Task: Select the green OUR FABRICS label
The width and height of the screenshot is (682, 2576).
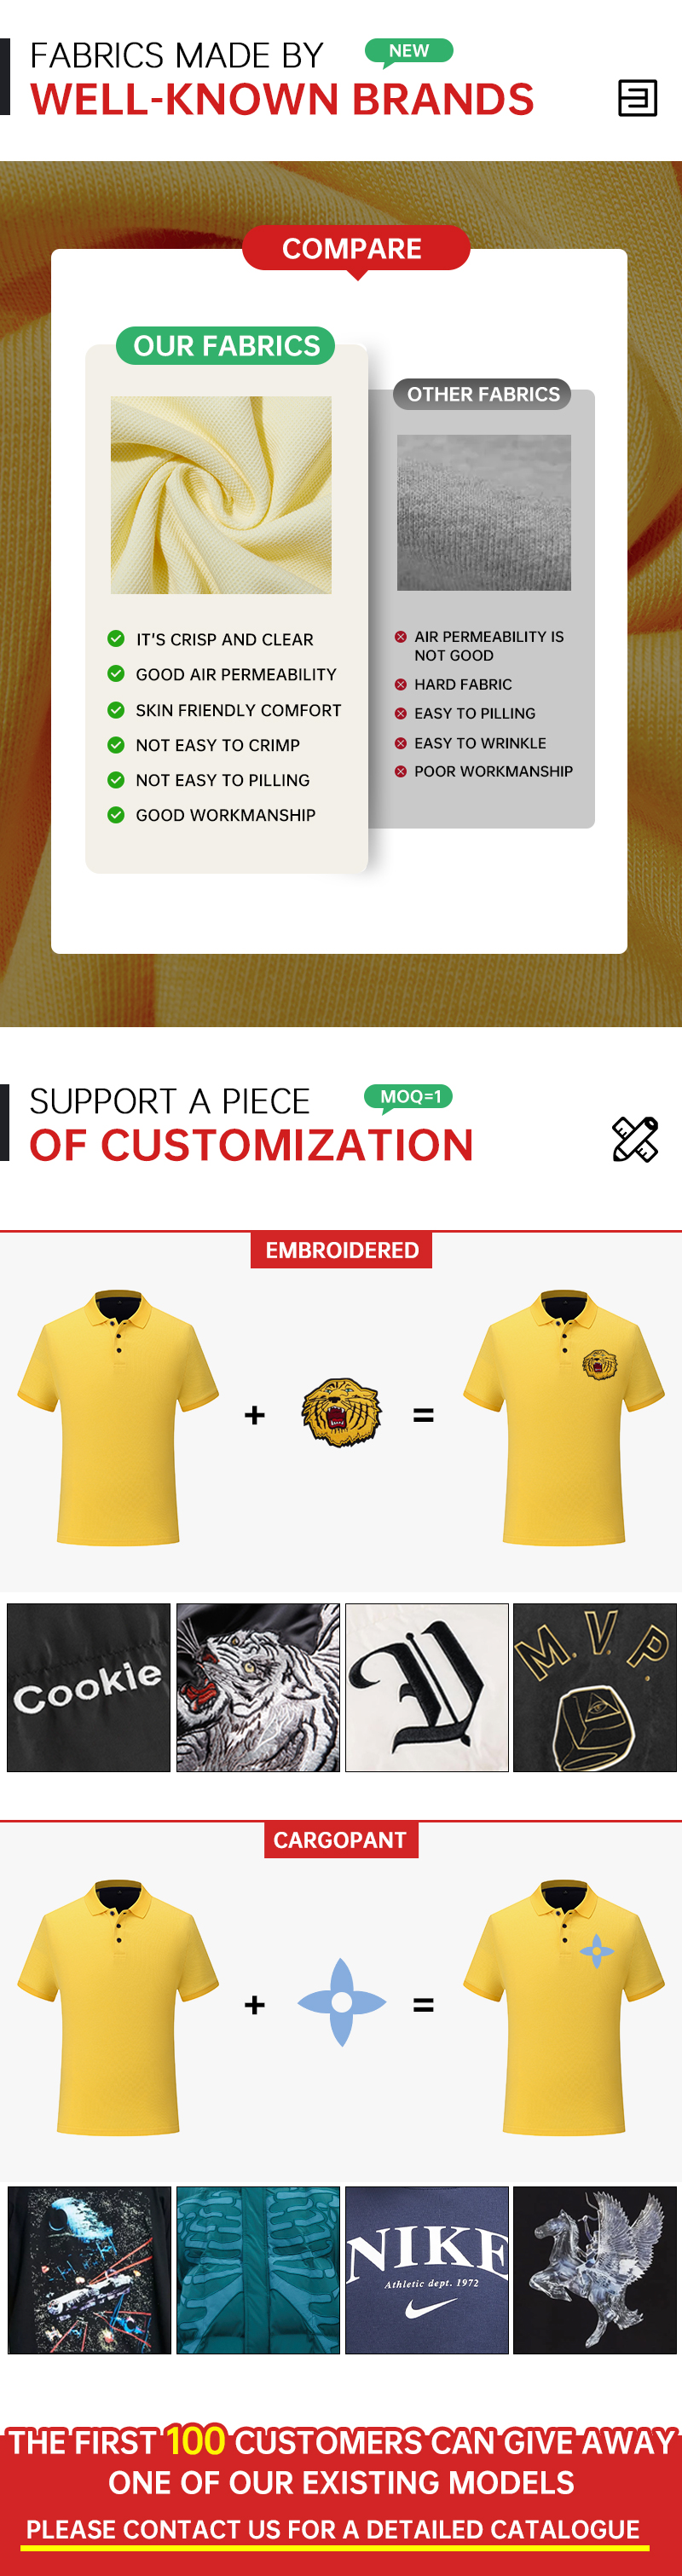Action: pos(226,346)
